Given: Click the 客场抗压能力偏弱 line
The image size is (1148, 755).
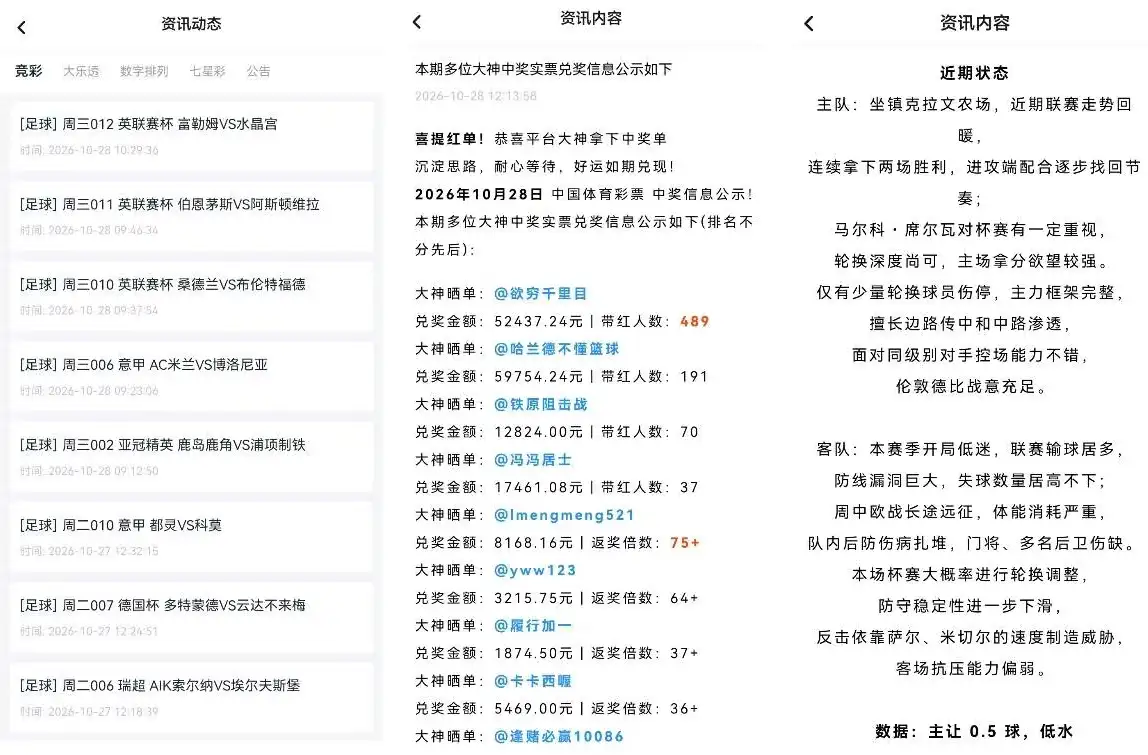Looking at the screenshot, I should [974, 668].
